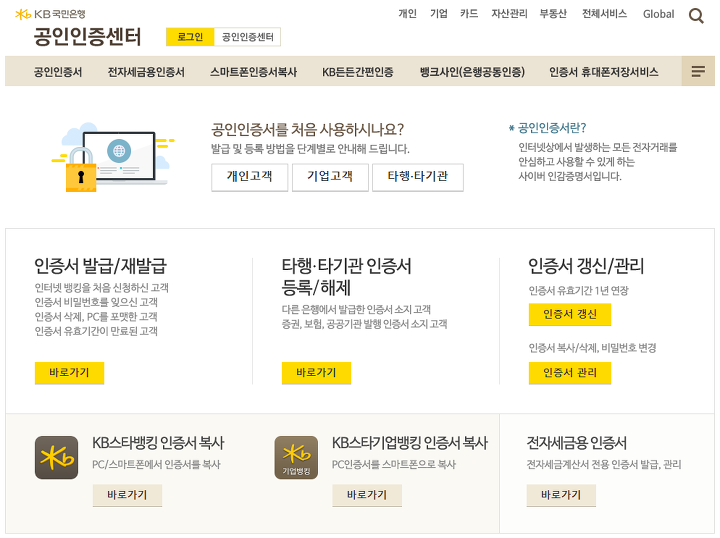Click the KB스타뱅킹 app icon

(56, 458)
